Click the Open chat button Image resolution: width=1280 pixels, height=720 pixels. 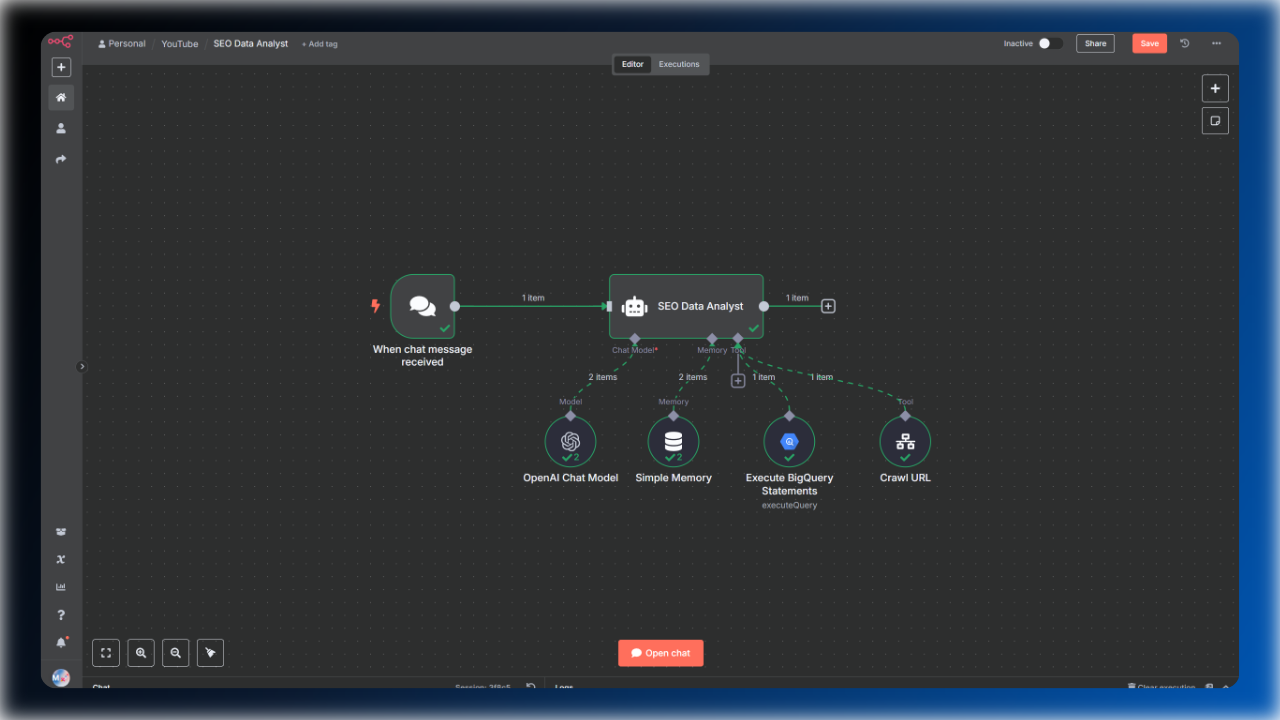coord(661,653)
